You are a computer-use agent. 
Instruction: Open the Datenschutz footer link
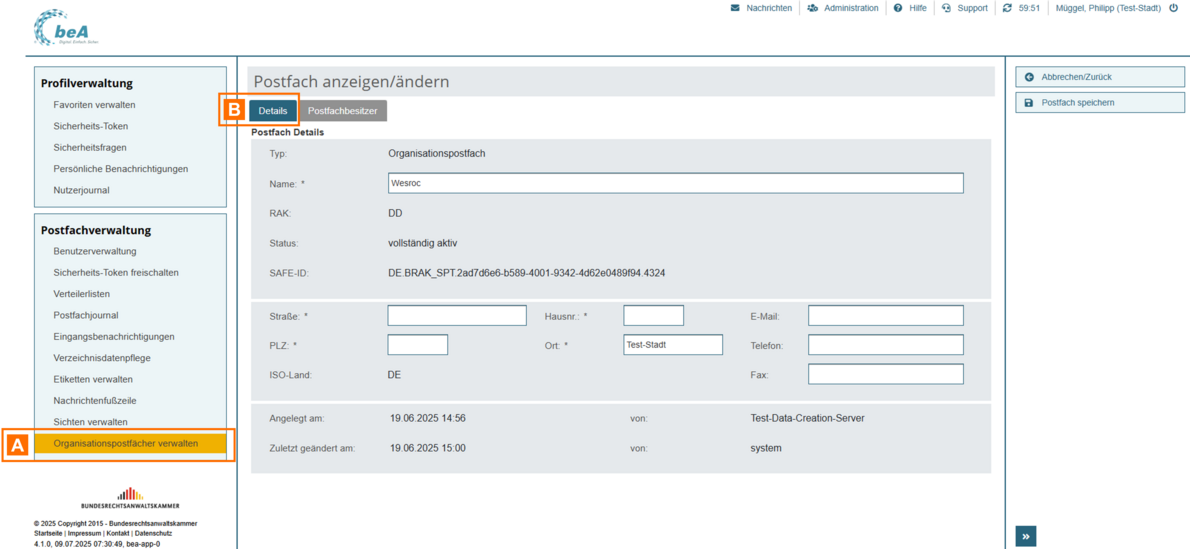click(153, 534)
